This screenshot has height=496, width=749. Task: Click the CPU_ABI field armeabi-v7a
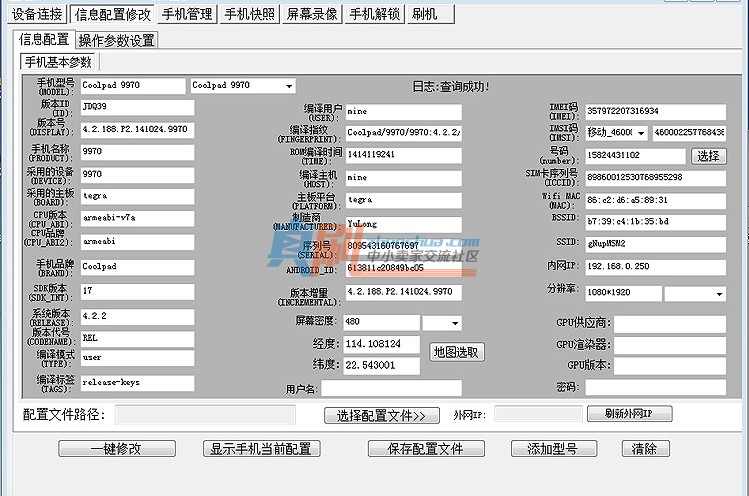coord(137,219)
